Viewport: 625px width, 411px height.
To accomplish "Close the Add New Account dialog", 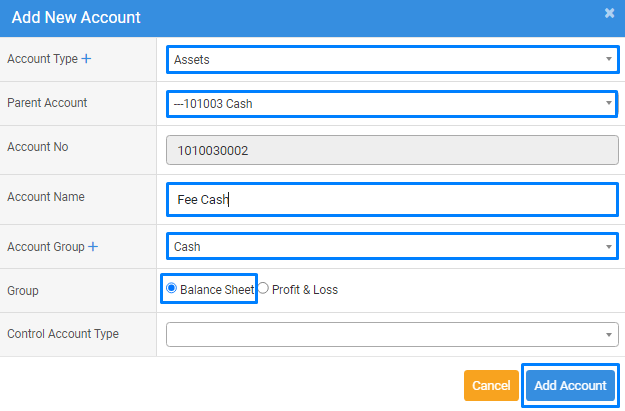I will tap(609, 14).
